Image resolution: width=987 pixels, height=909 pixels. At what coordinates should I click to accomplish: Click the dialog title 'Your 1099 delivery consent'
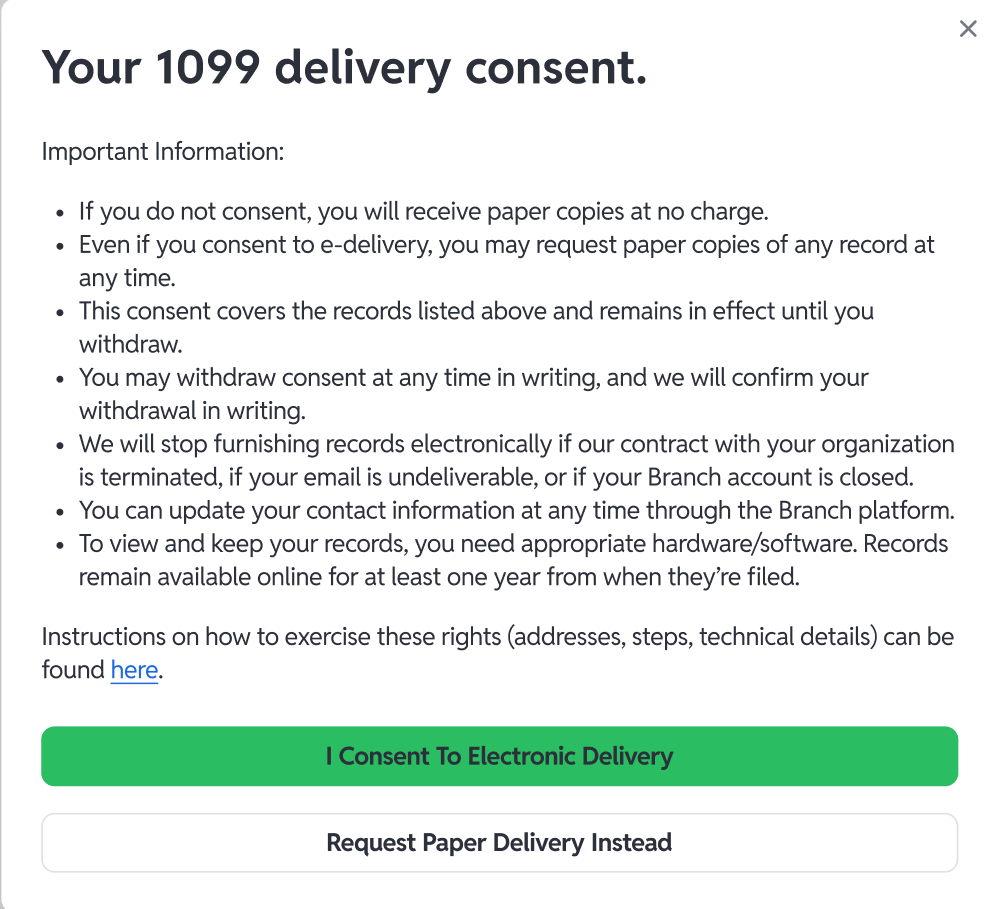[x=343, y=67]
